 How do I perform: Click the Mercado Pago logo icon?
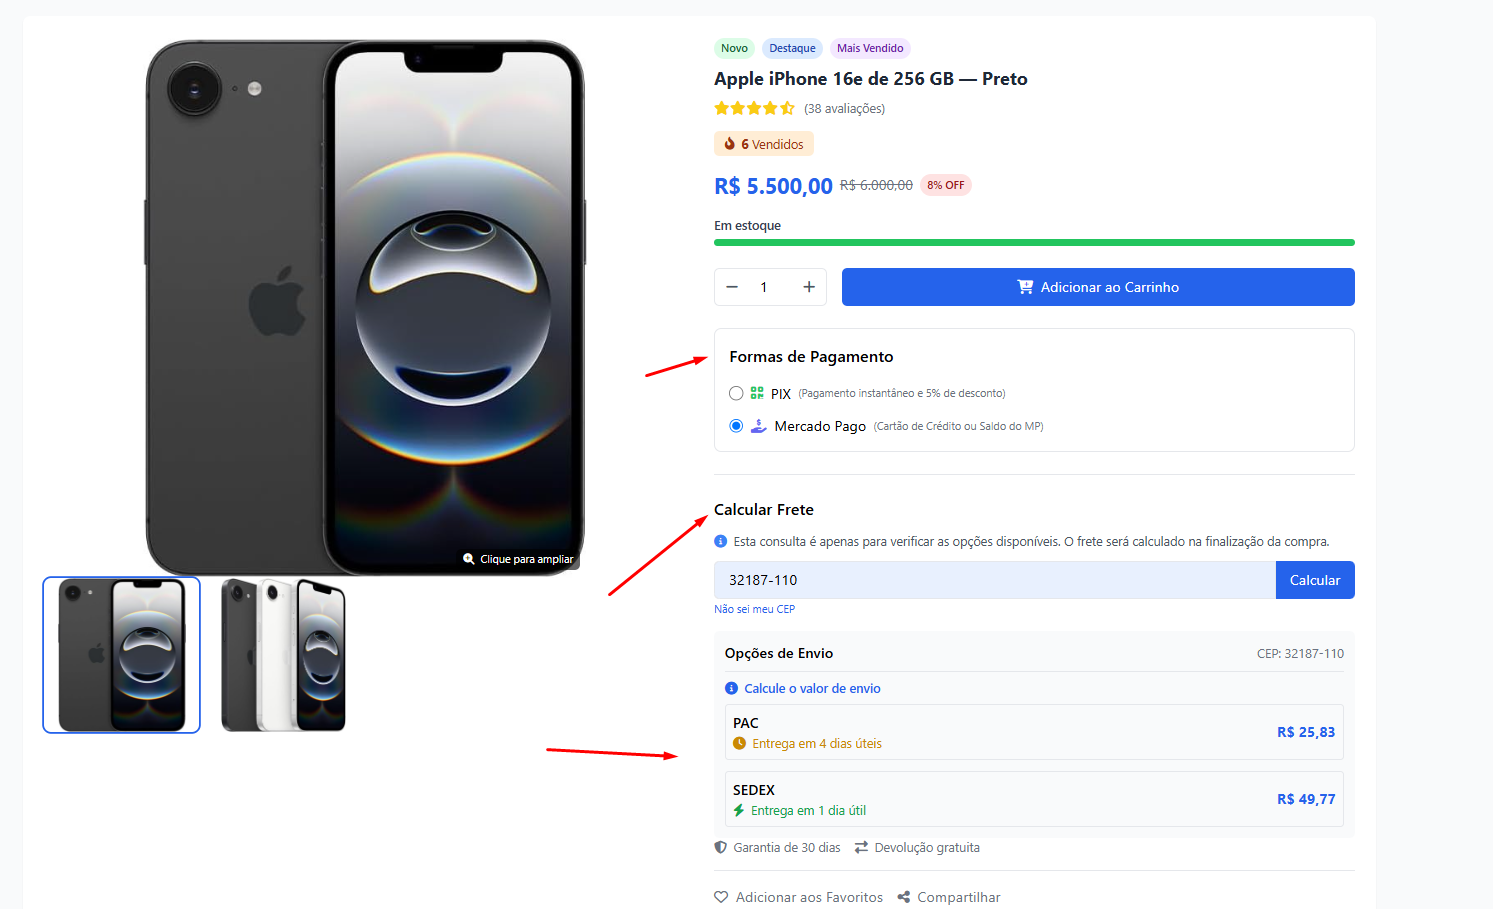(x=758, y=425)
